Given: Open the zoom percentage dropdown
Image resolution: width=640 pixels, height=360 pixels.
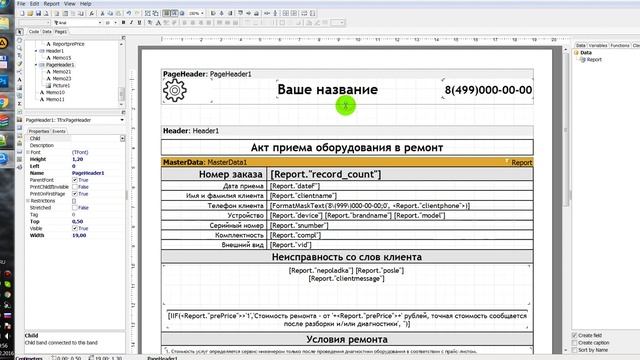Looking at the screenshot, I should pos(202,13).
